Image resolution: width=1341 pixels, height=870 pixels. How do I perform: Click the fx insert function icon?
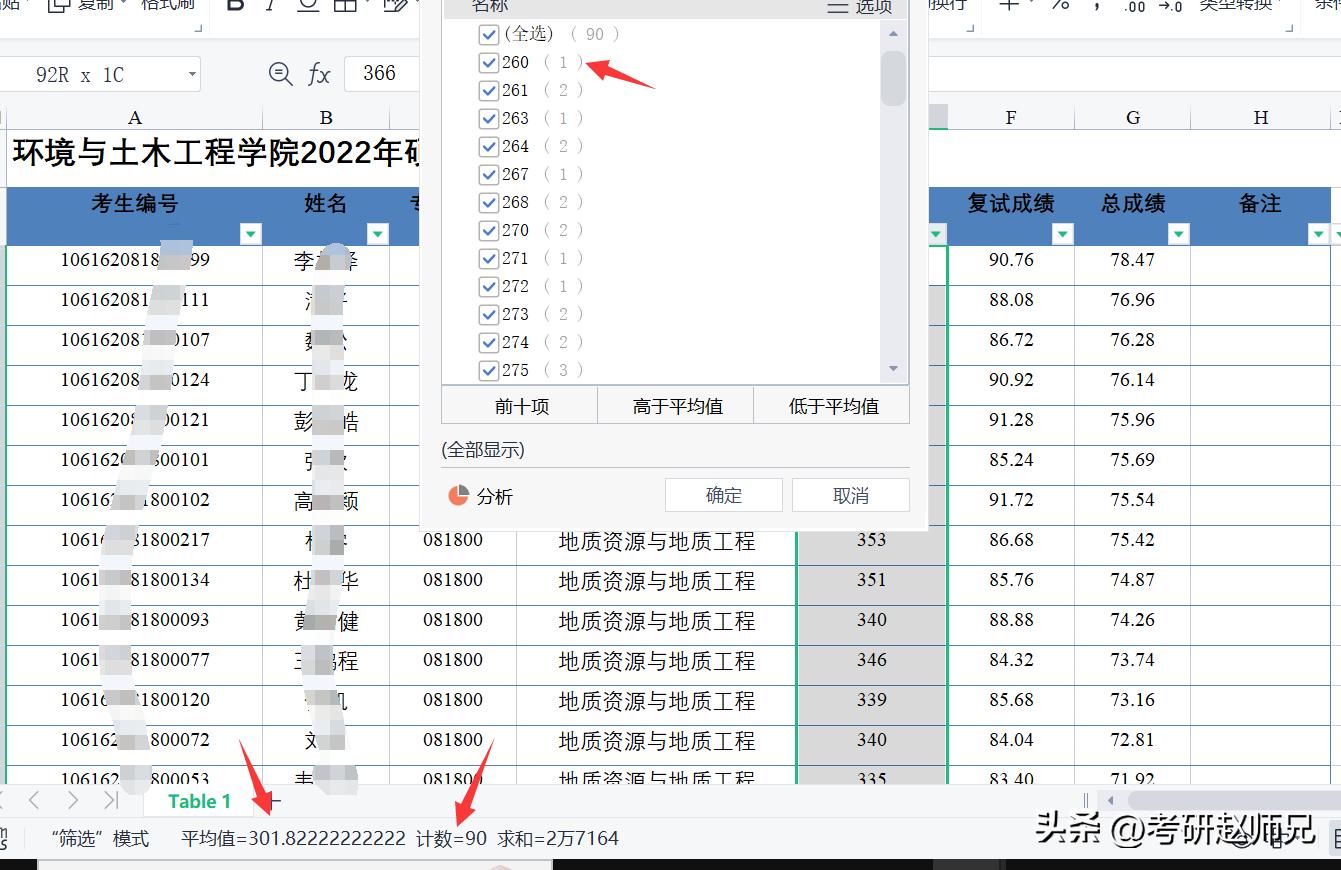click(x=318, y=73)
